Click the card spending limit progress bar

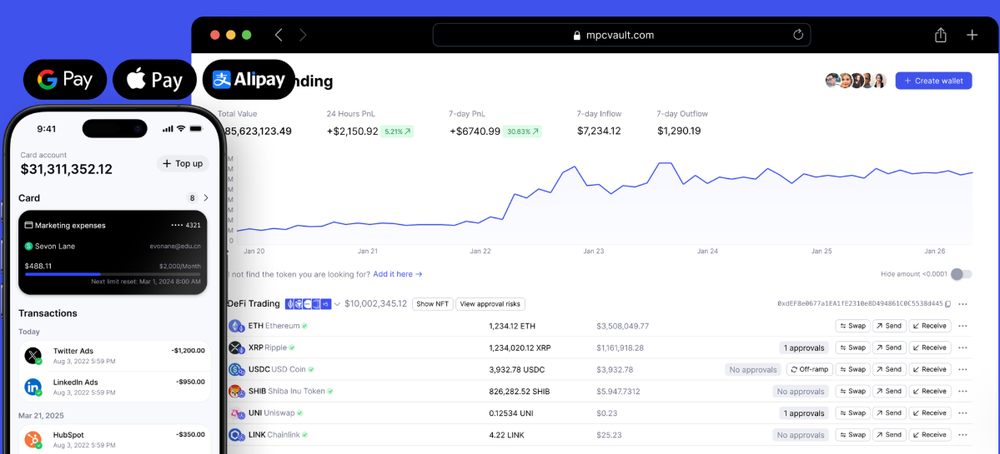[112, 274]
